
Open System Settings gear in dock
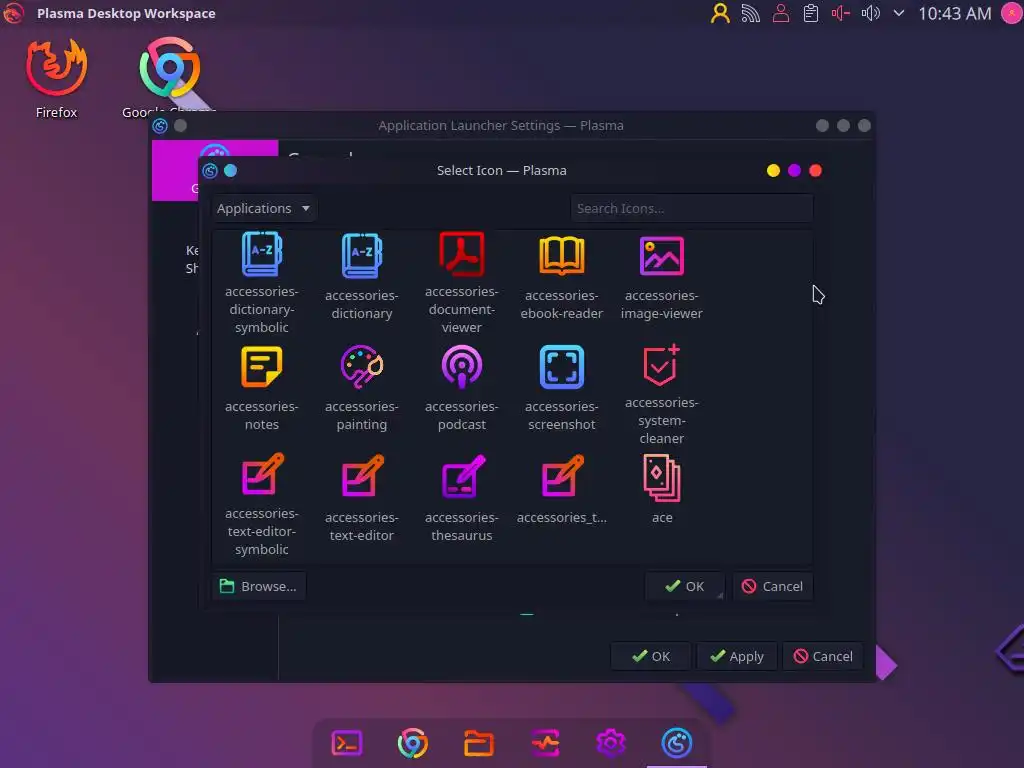(x=611, y=743)
